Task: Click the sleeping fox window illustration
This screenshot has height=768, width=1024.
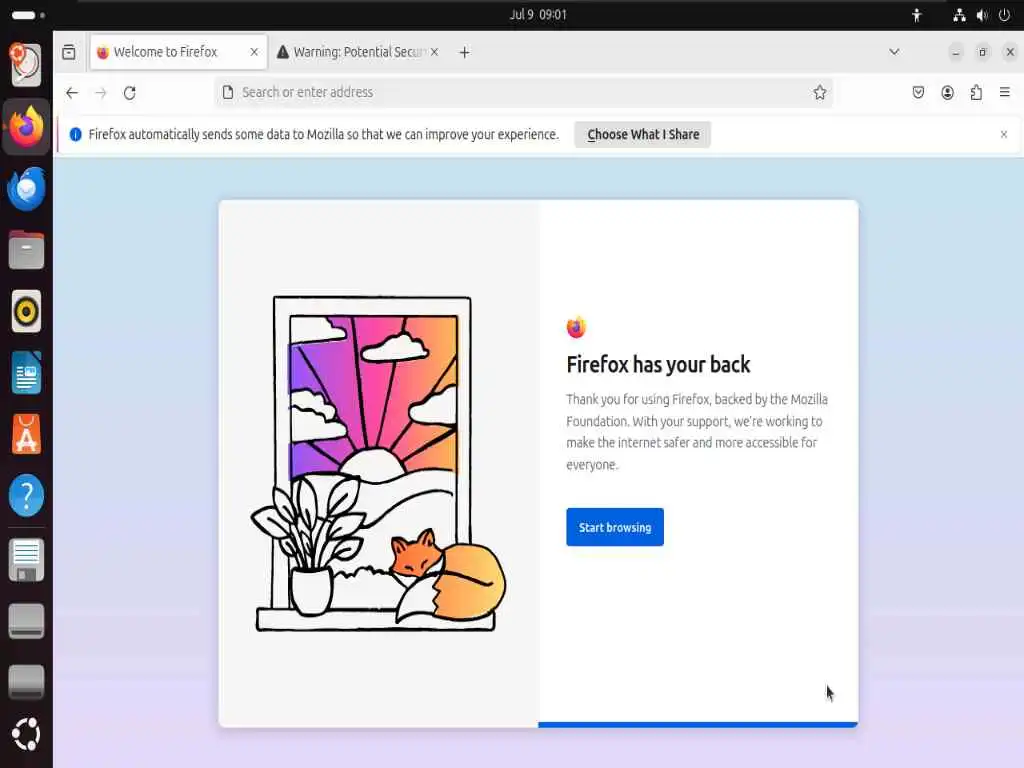Action: click(x=377, y=464)
